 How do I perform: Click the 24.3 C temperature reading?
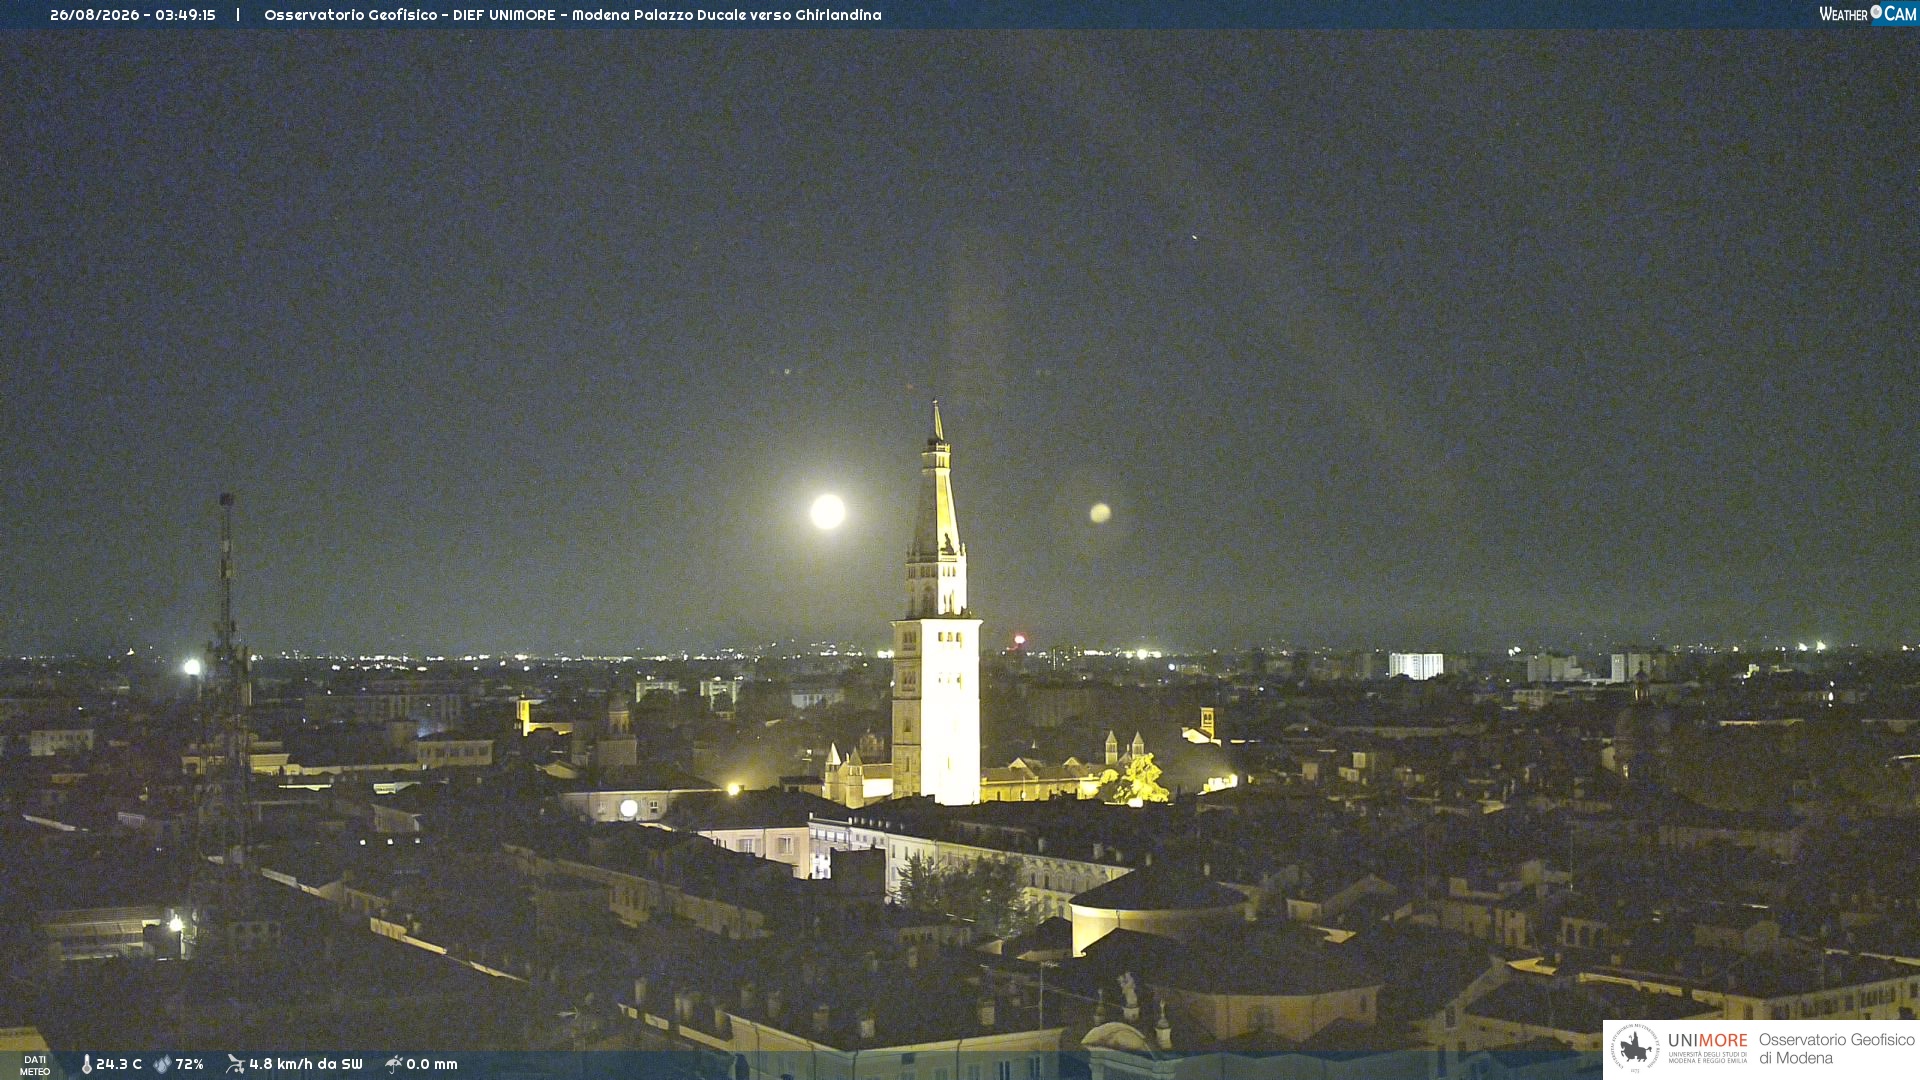(x=119, y=1065)
